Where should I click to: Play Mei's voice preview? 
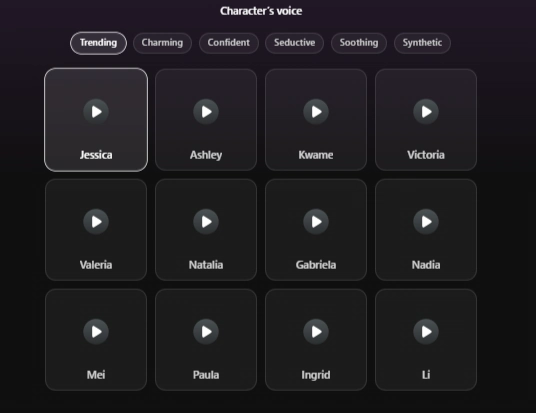tap(96, 332)
